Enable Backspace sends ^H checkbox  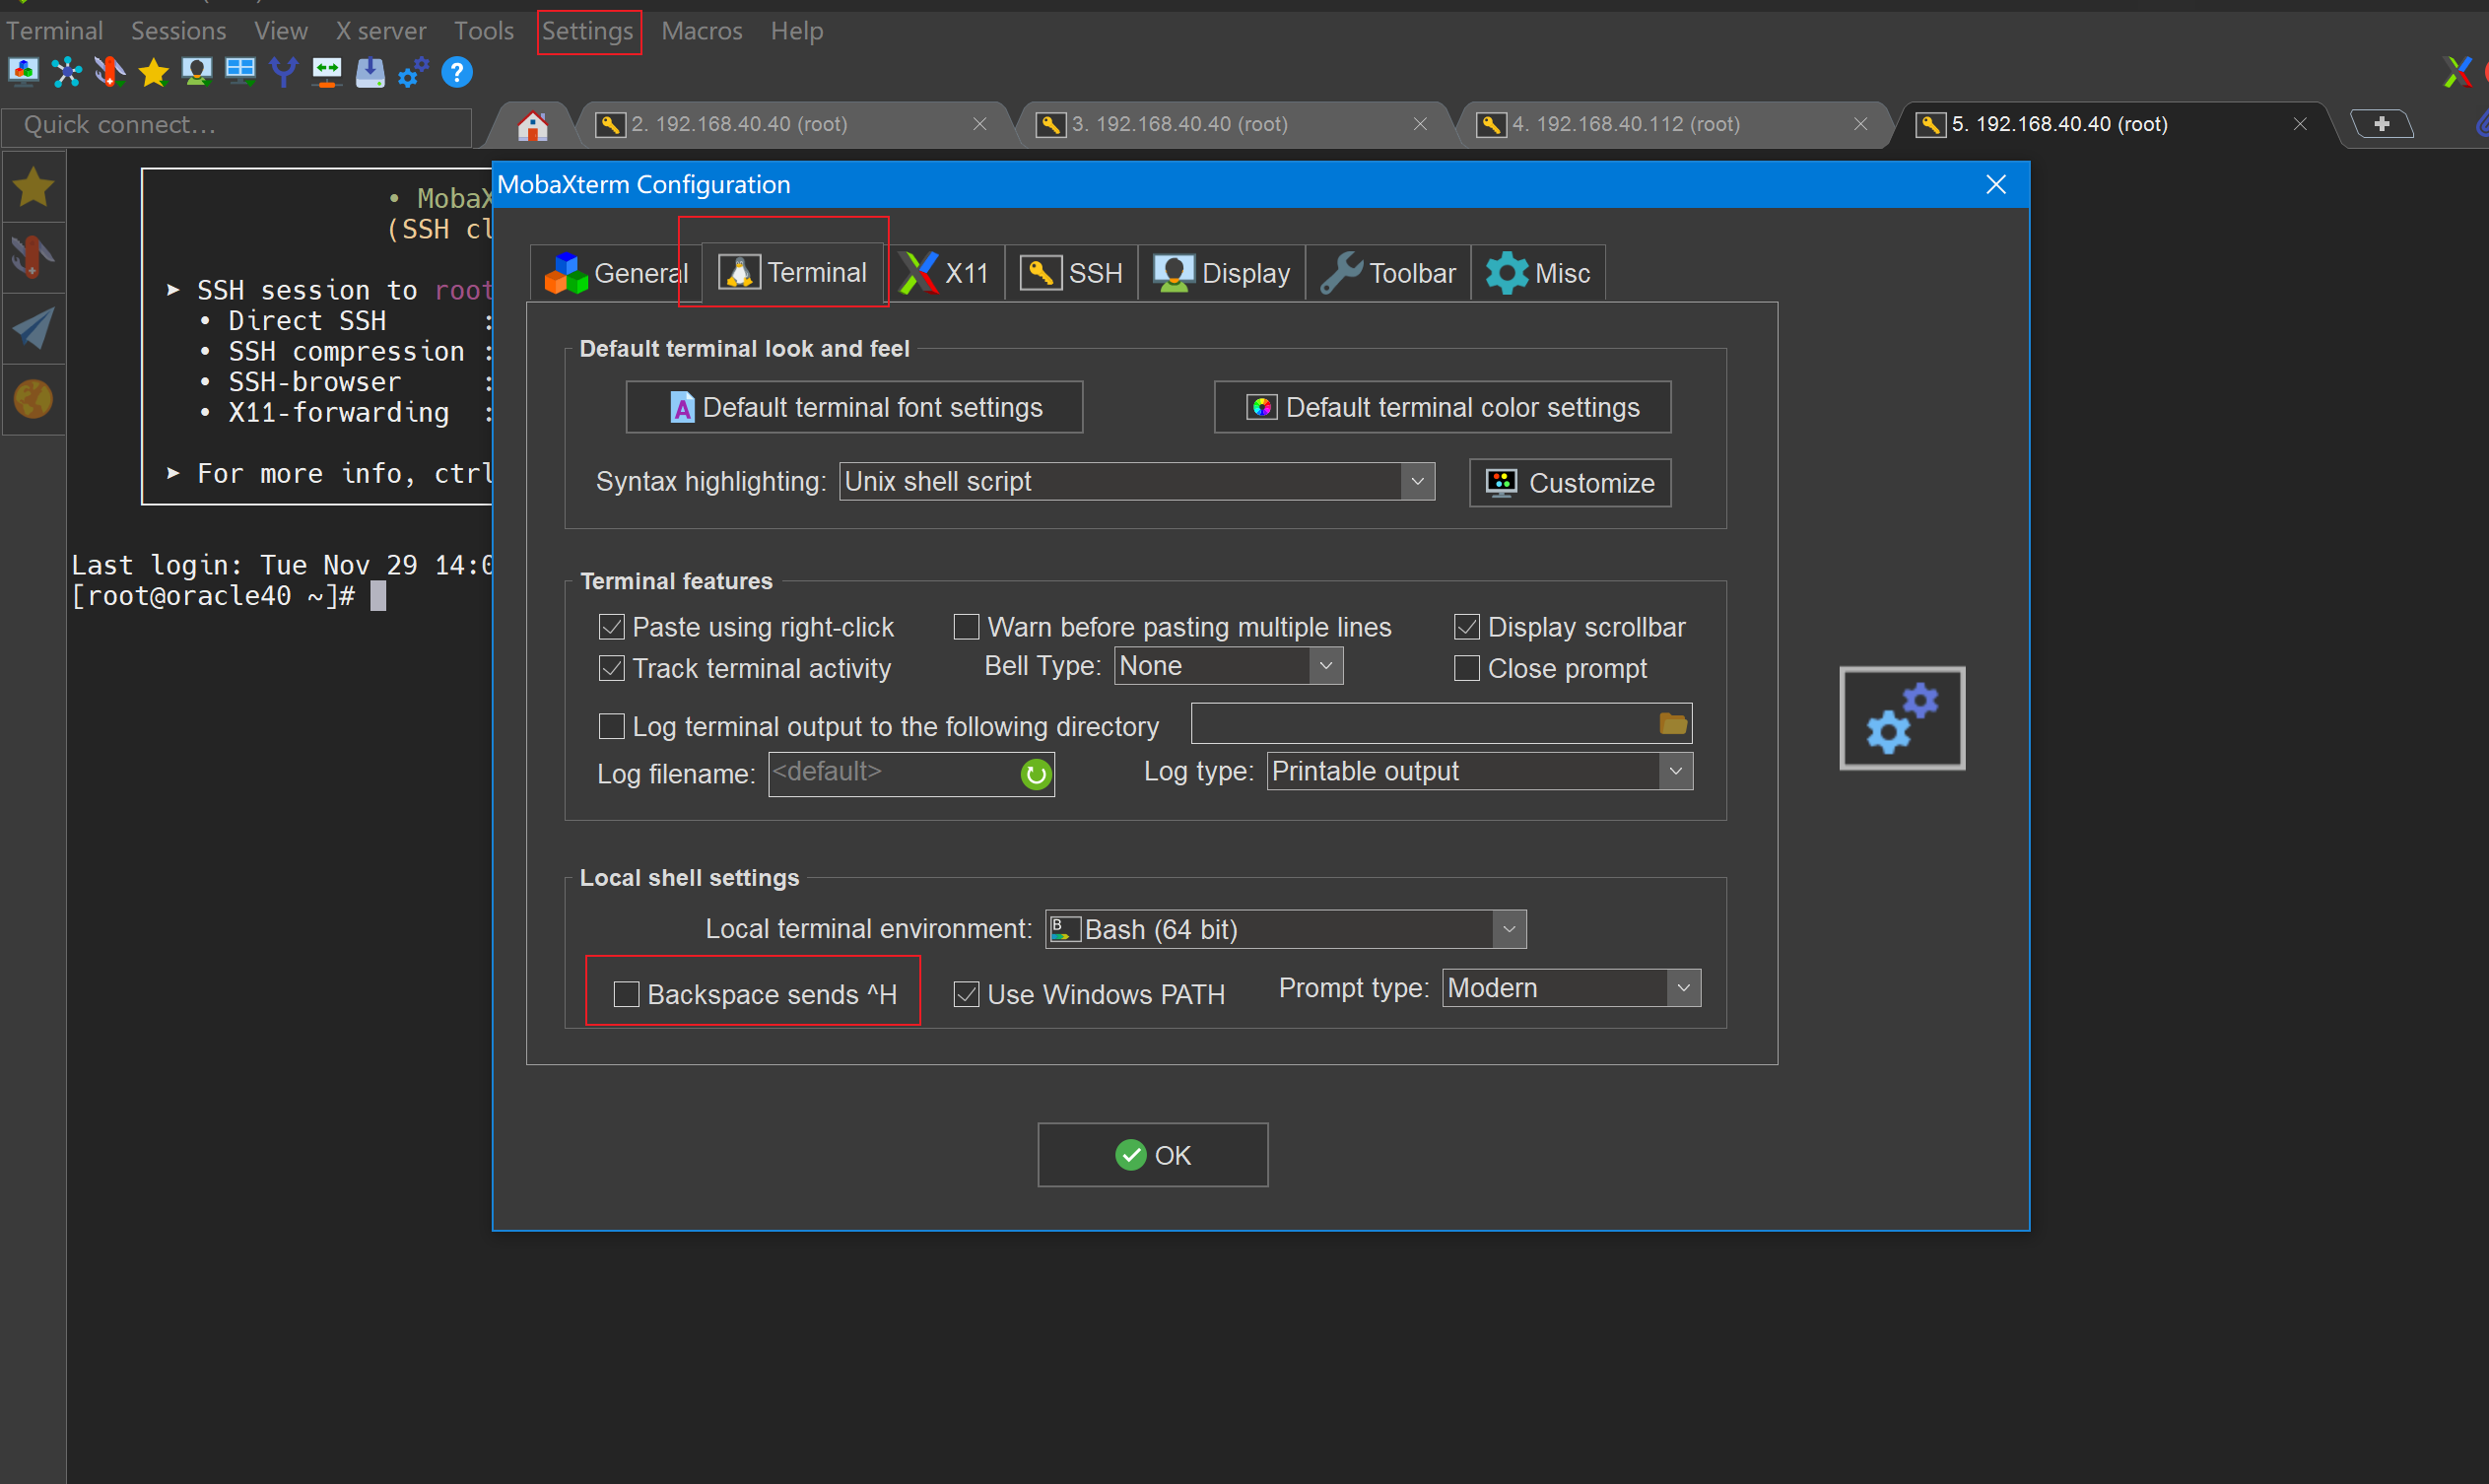point(626,994)
